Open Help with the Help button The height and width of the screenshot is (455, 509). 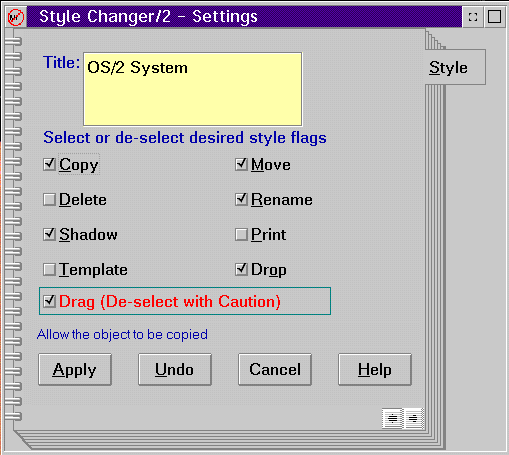pyautogui.click(x=375, y=370)
